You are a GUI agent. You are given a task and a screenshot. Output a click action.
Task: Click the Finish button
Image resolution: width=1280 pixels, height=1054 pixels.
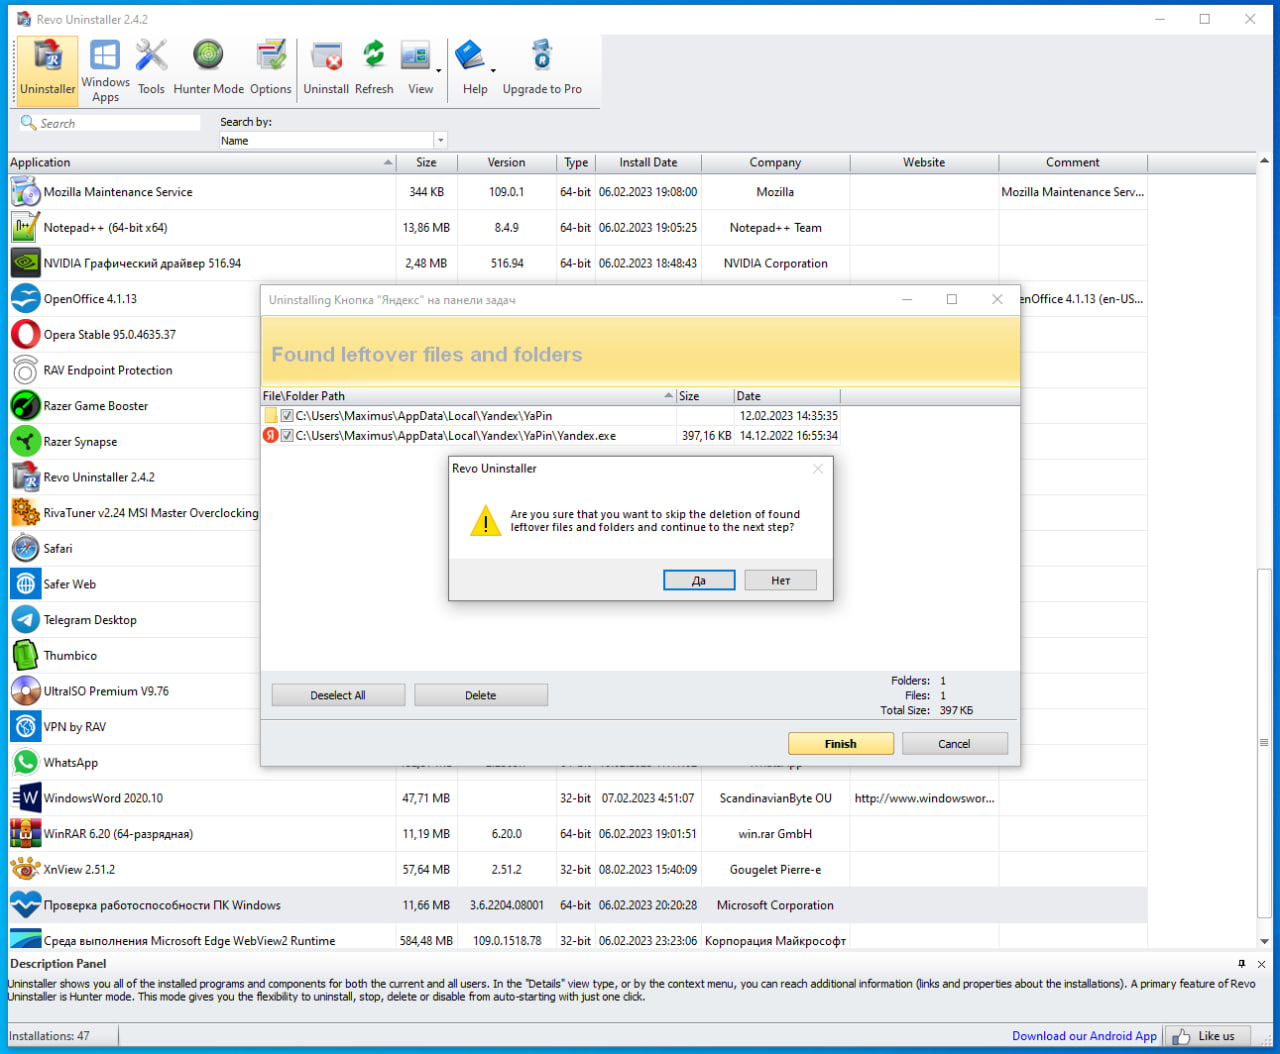tap(841, 744)
